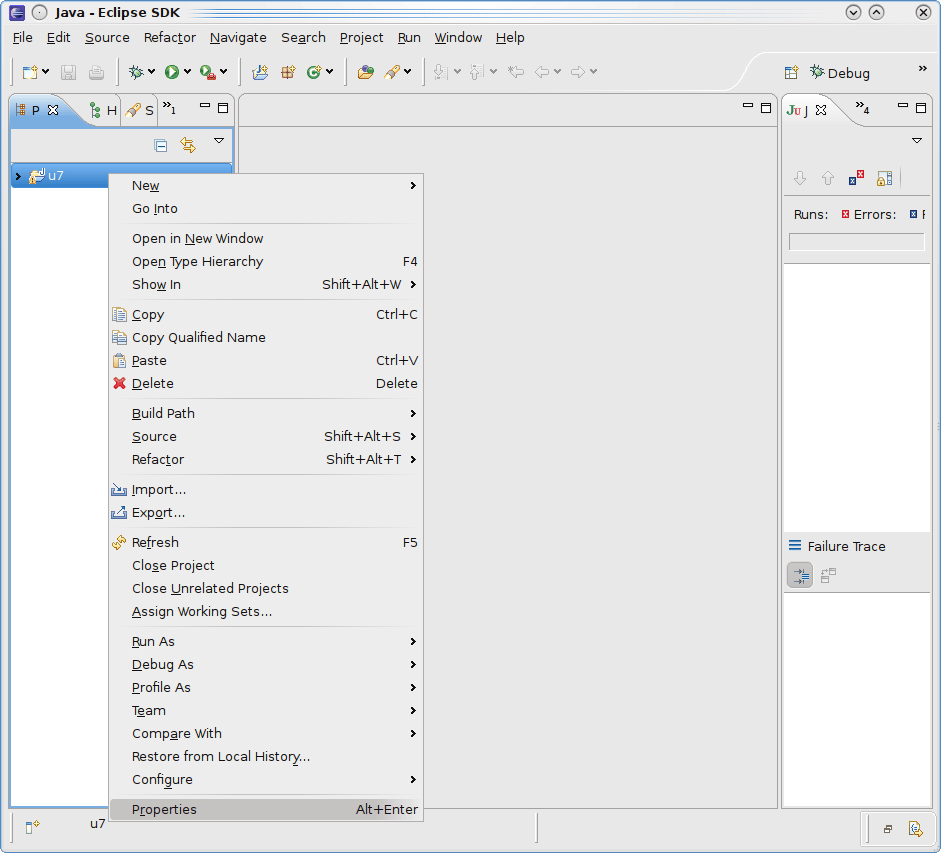This screenshot has height=853, width=941.
Task: Click the JUnit progress bar
Action: tap(856, 242)
